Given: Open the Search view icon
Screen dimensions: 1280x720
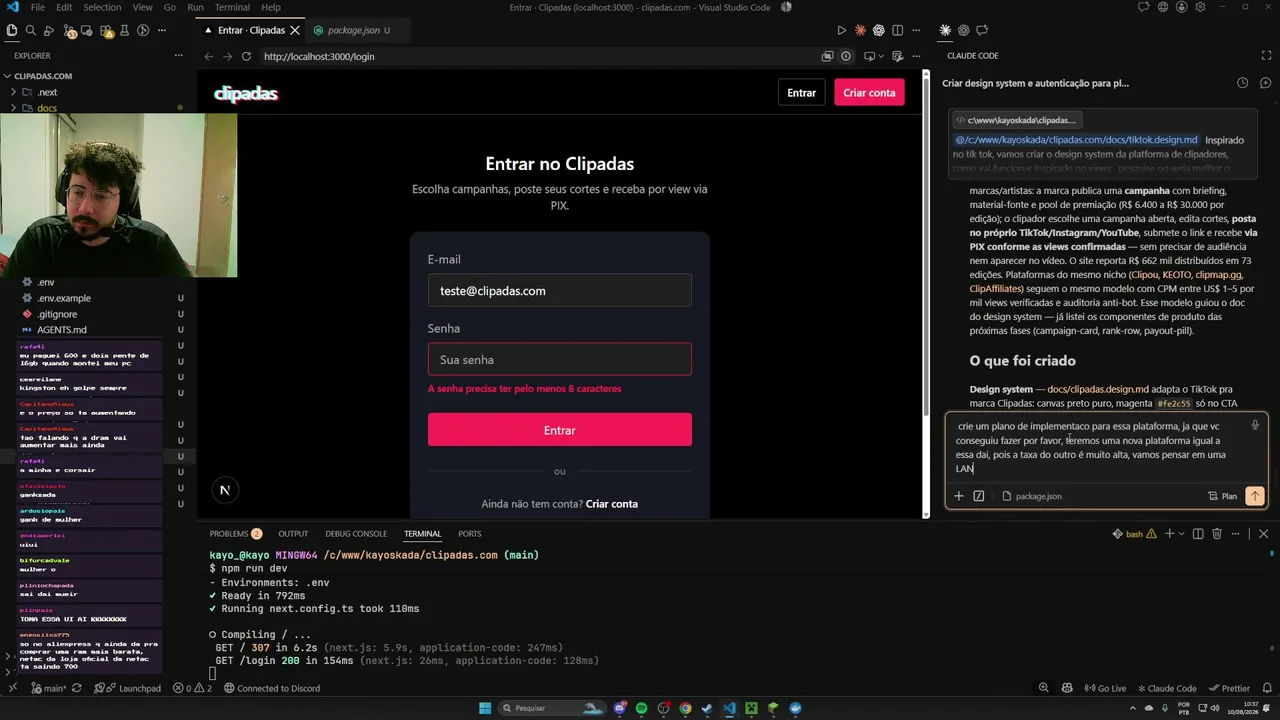Looking at the screenshot, I should 31,31.
